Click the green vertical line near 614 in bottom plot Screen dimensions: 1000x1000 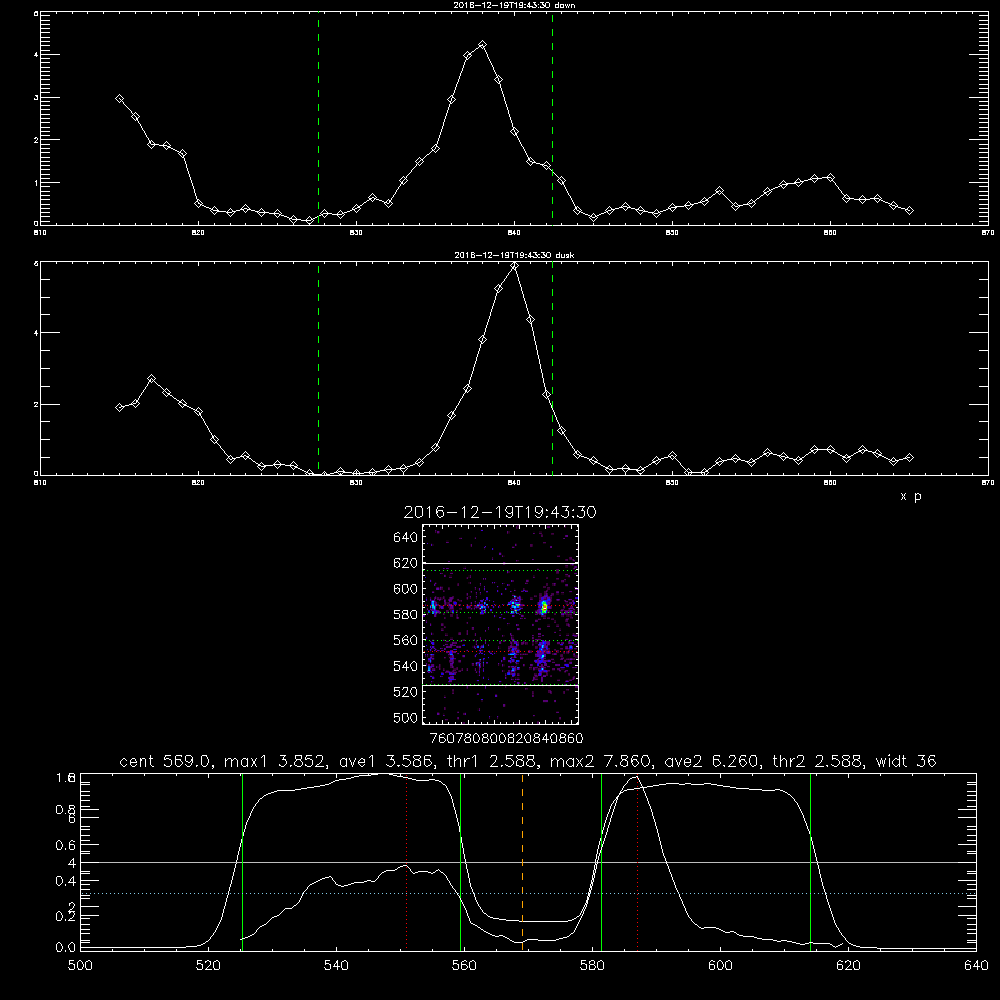pyautogui.click(x=811, y=861)
